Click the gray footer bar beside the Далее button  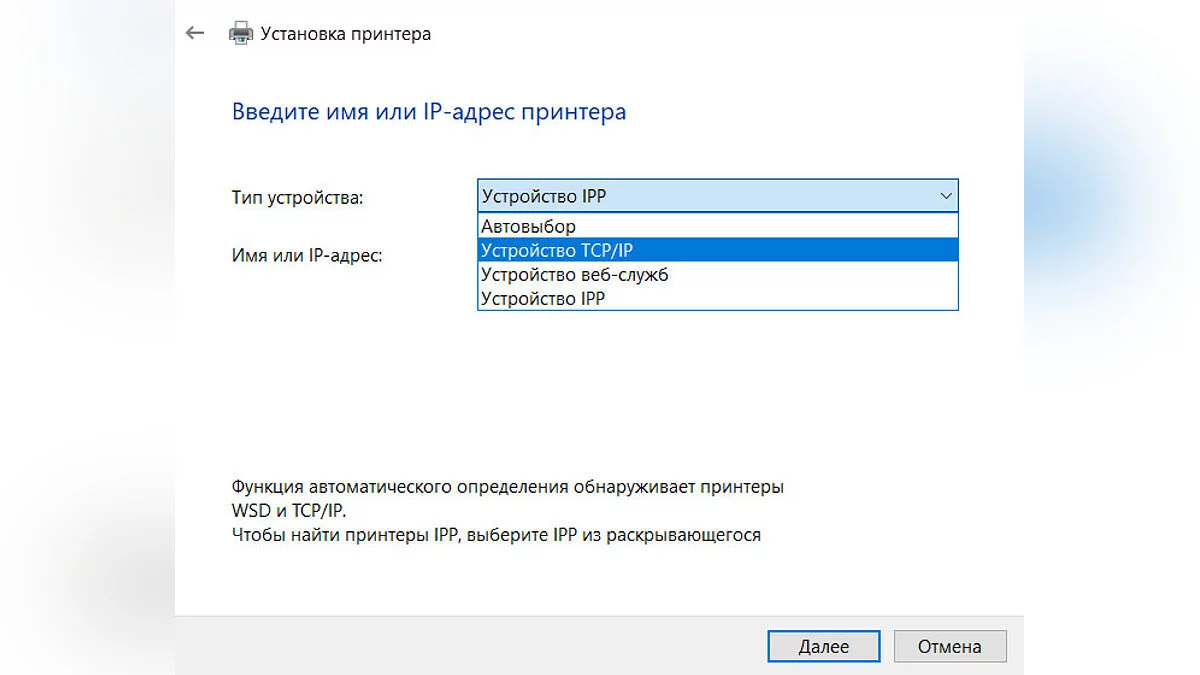450,646
